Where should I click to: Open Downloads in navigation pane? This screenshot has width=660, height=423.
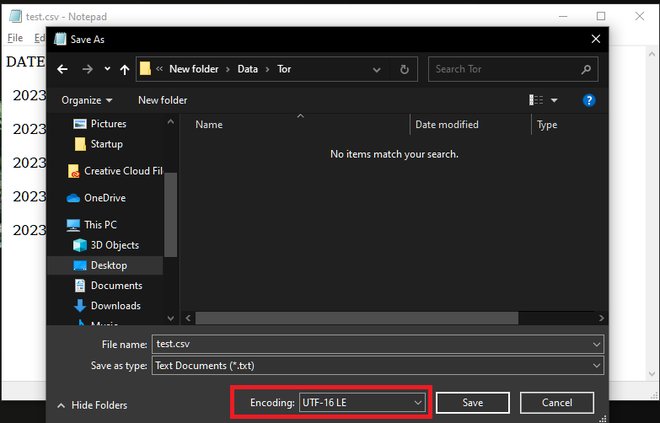116,306
